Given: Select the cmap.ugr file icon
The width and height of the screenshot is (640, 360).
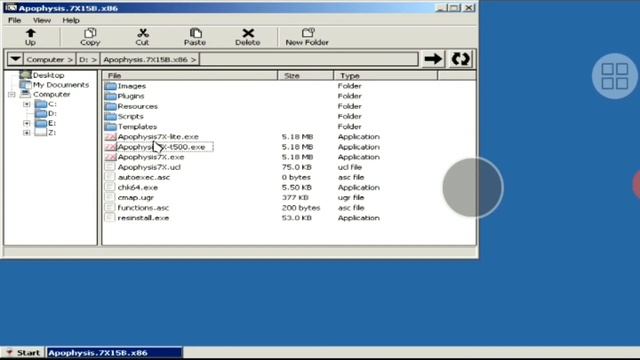Looking at the screenshot, I should tap(109, 197).
